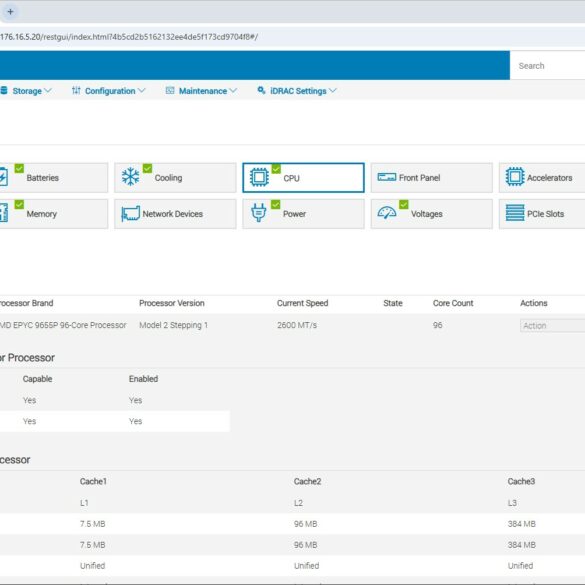Select the Power tile
The width and height of the screenshot is (585, 585).
tap(303, 214)
